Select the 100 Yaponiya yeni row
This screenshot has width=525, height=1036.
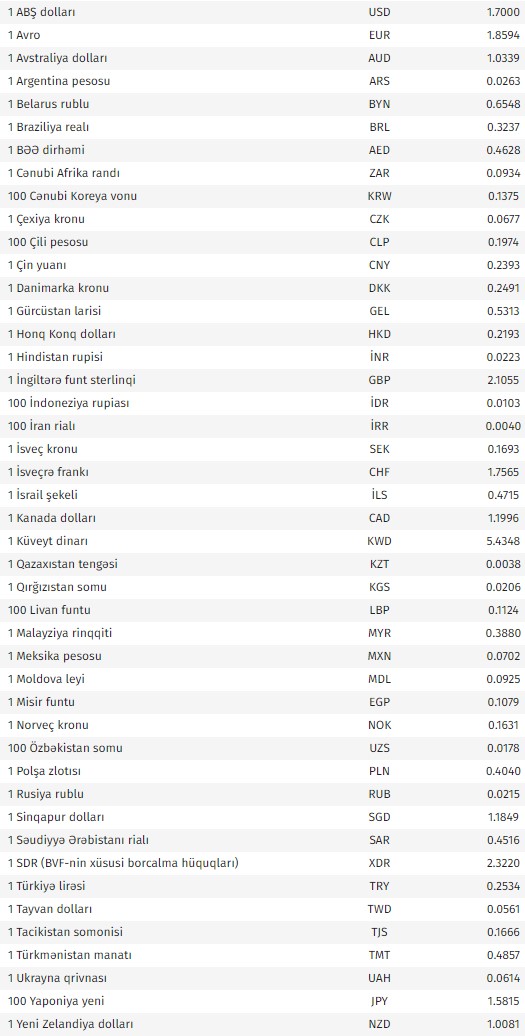(x=262, y=1001)
